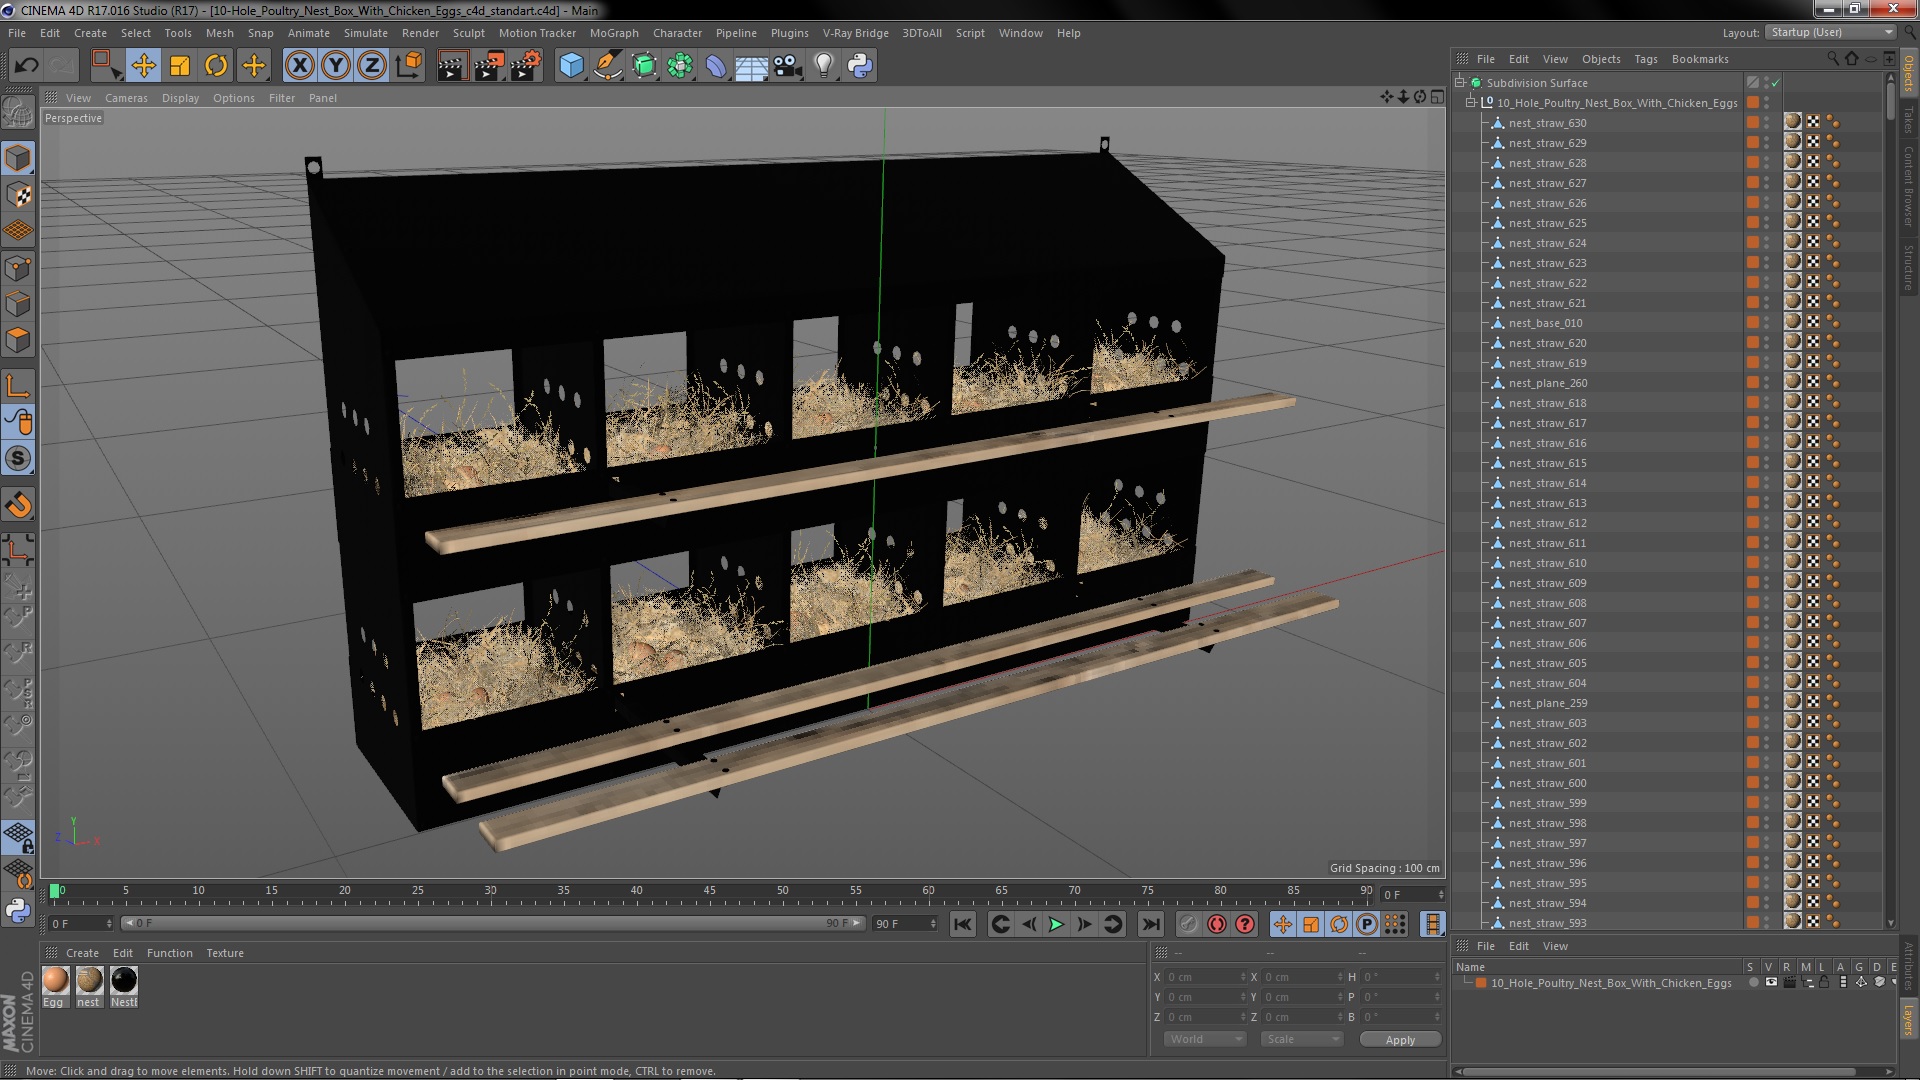
Task: Select the Scale tool
Action: click(180, 66)
